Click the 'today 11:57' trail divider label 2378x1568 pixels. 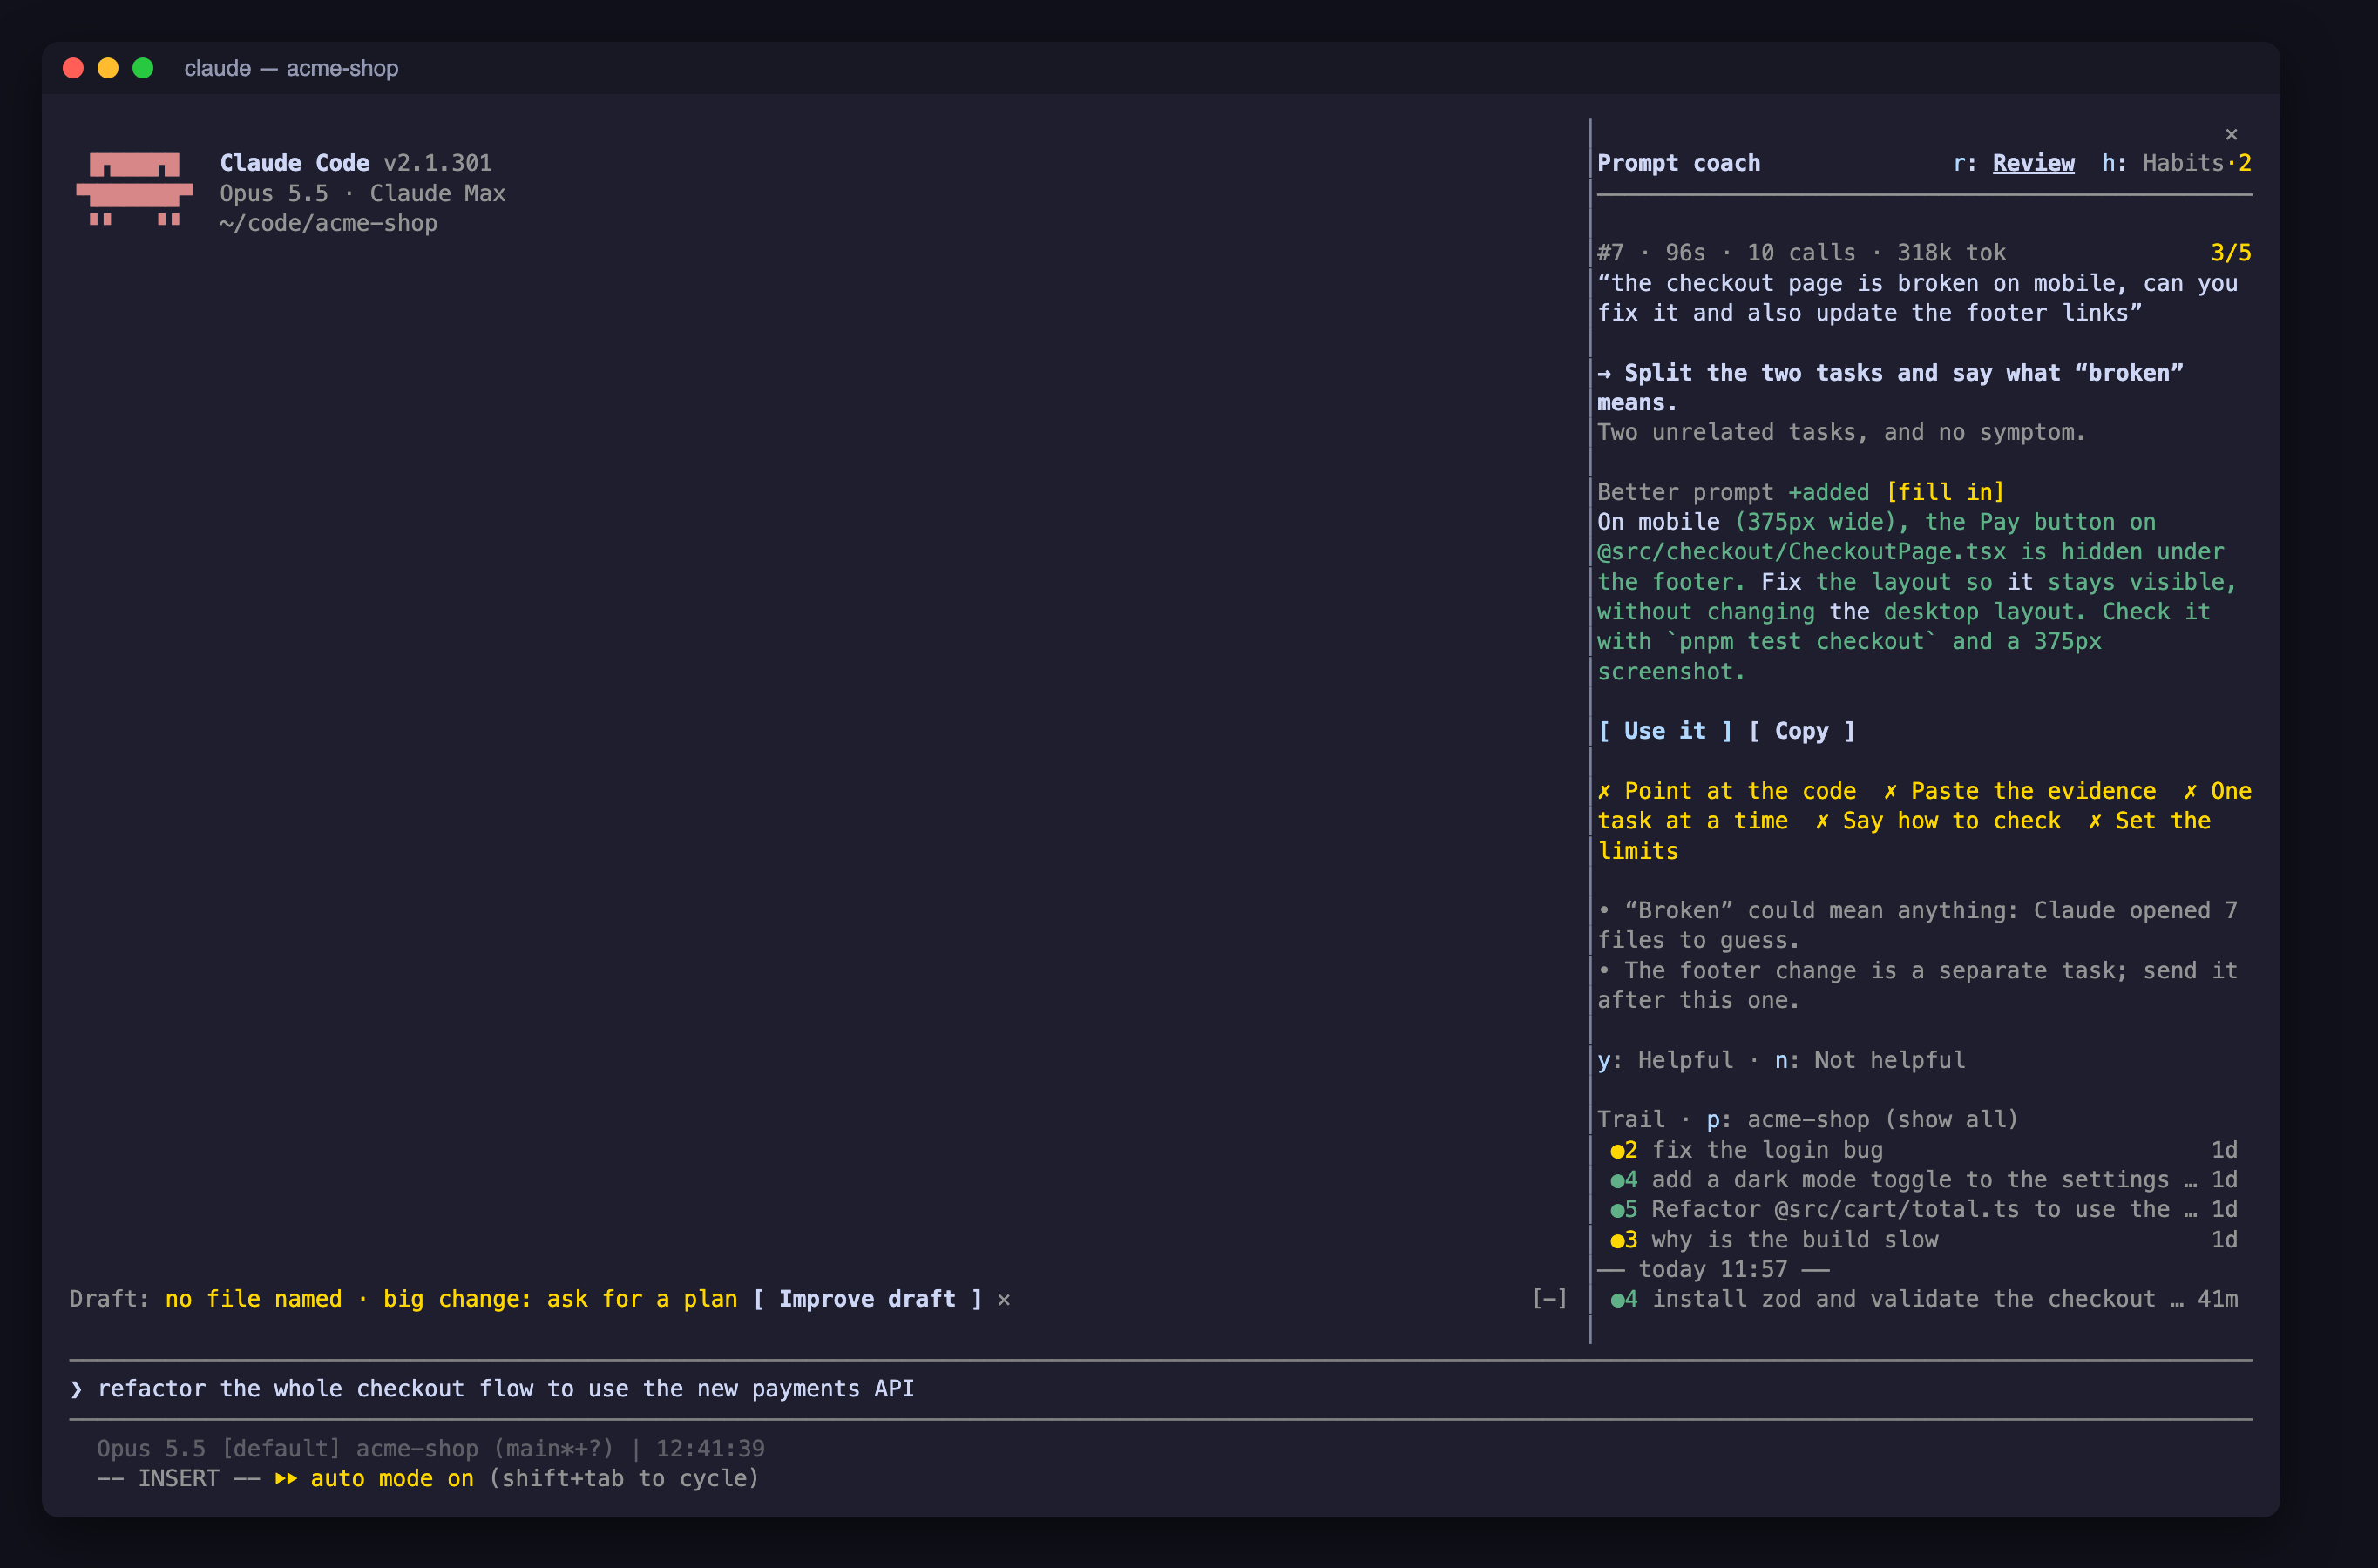[1713, 1269]
